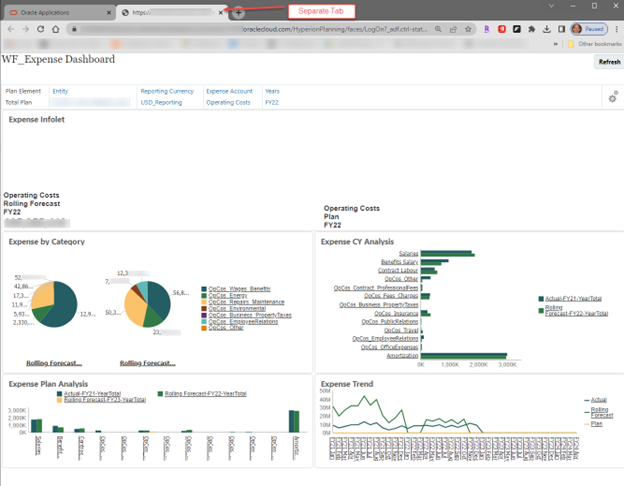Open right pie chart Rolling Forecast label

(x=148, y=363)
